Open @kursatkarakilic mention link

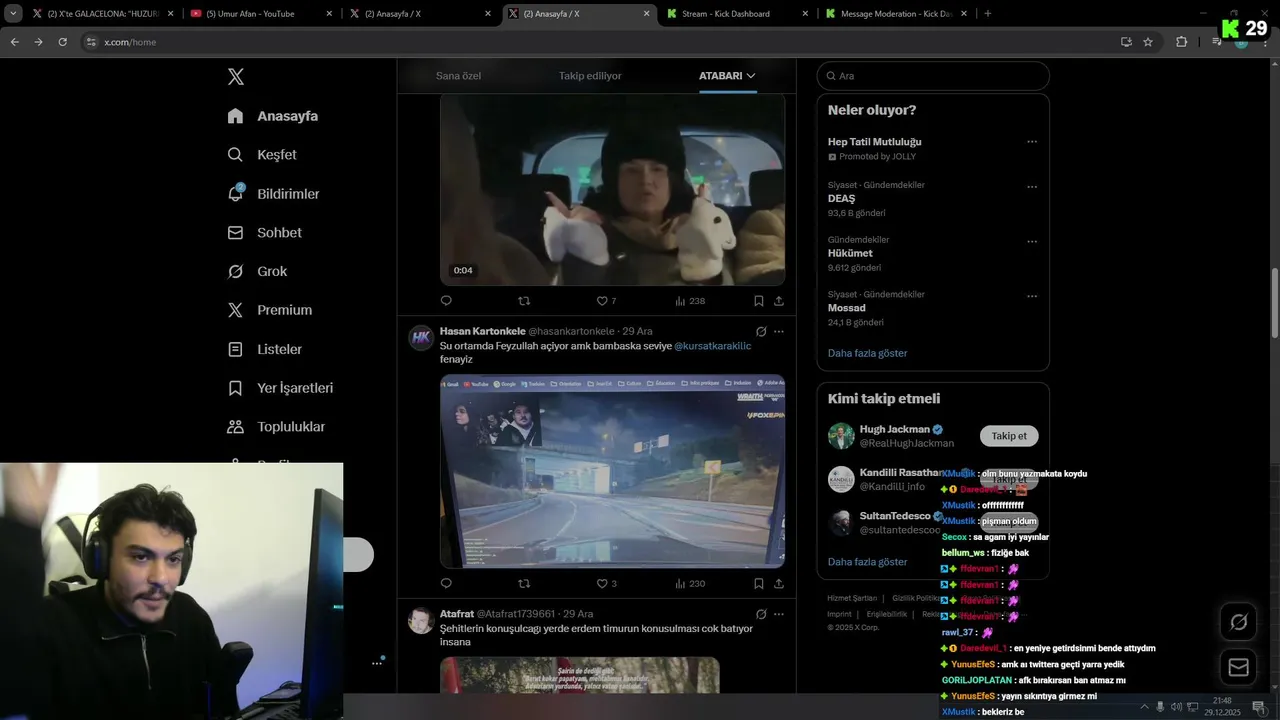point(712,346)
